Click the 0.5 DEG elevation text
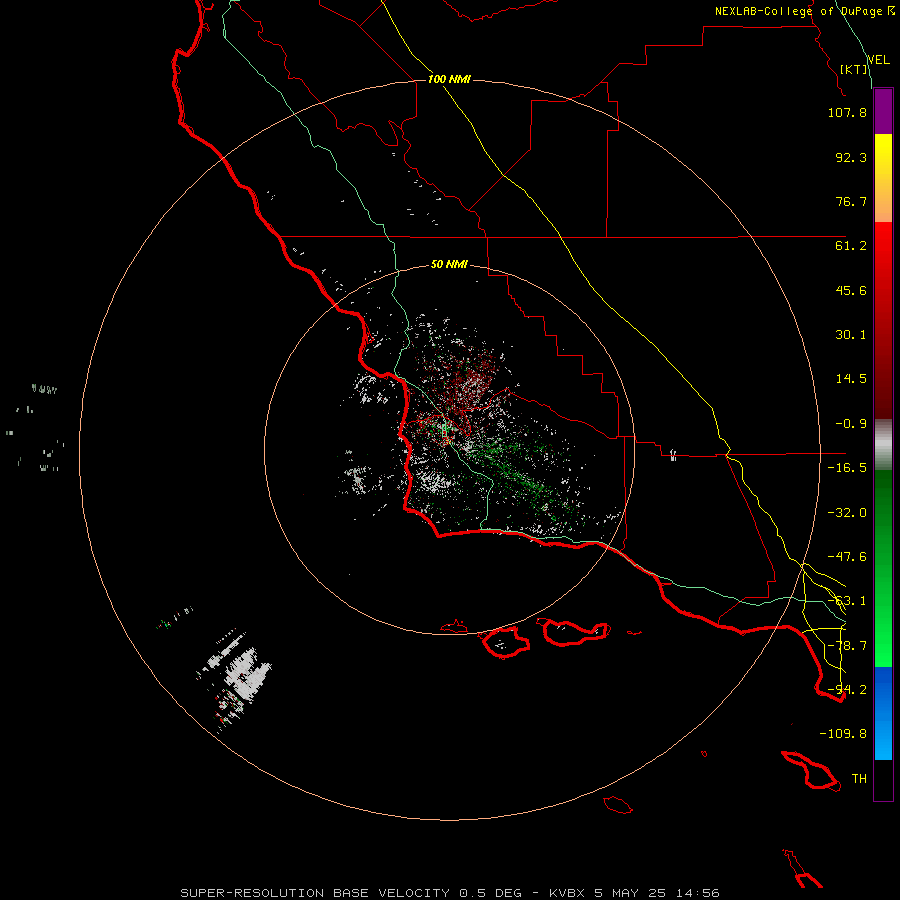 tap(491, 893)
